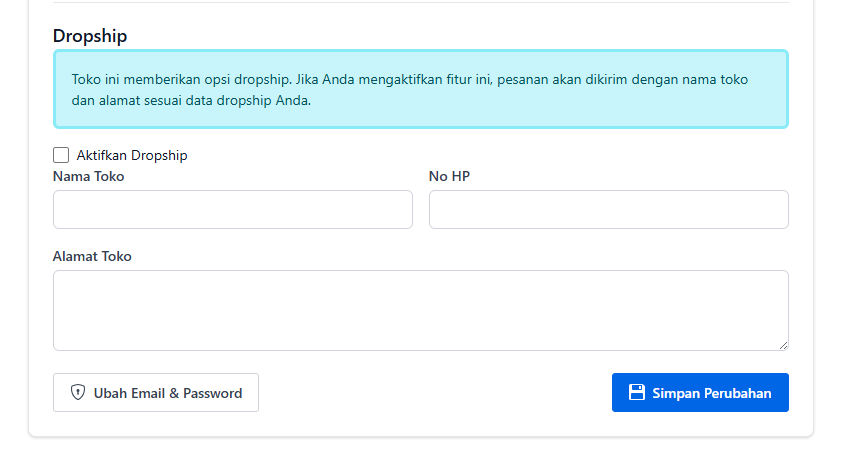Click the divider line above Dropship heading
This screenshot has height=474, width=862.
pyautogui.click(x=421, y=3)
